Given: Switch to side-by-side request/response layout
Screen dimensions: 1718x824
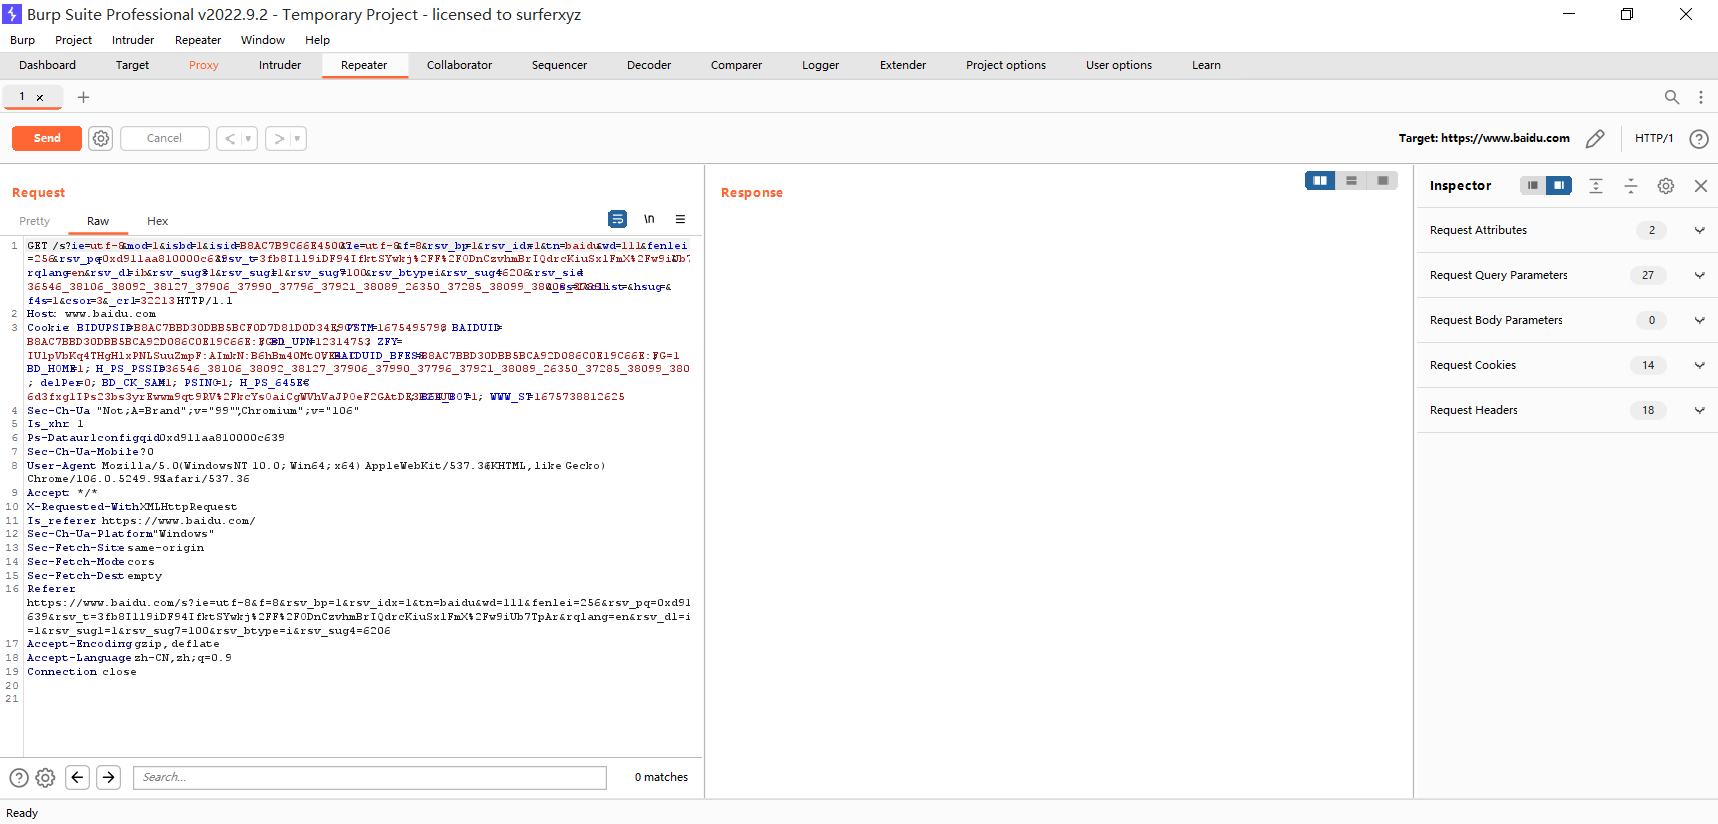Looking at the screenshot, I should [1320, 180].
